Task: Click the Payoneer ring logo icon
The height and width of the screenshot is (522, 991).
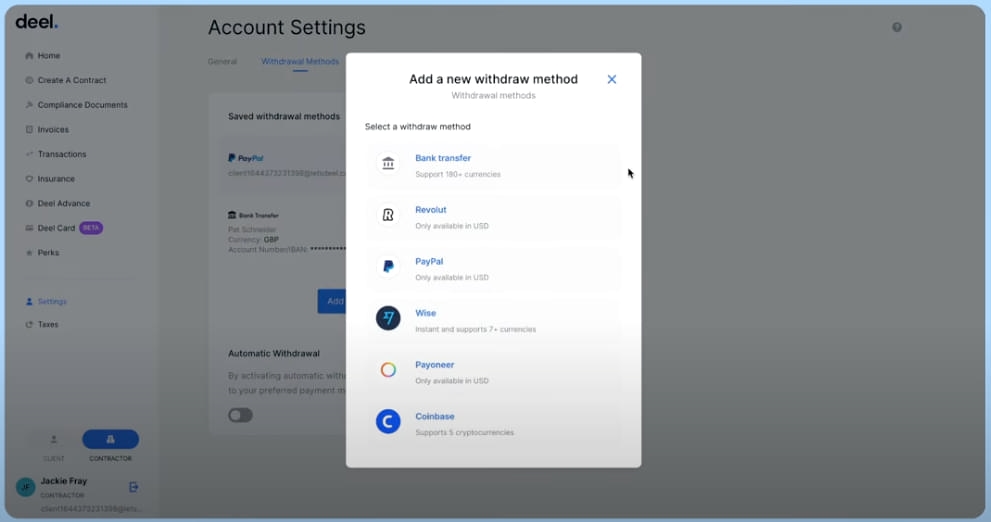Action: (x=388, y=370)
